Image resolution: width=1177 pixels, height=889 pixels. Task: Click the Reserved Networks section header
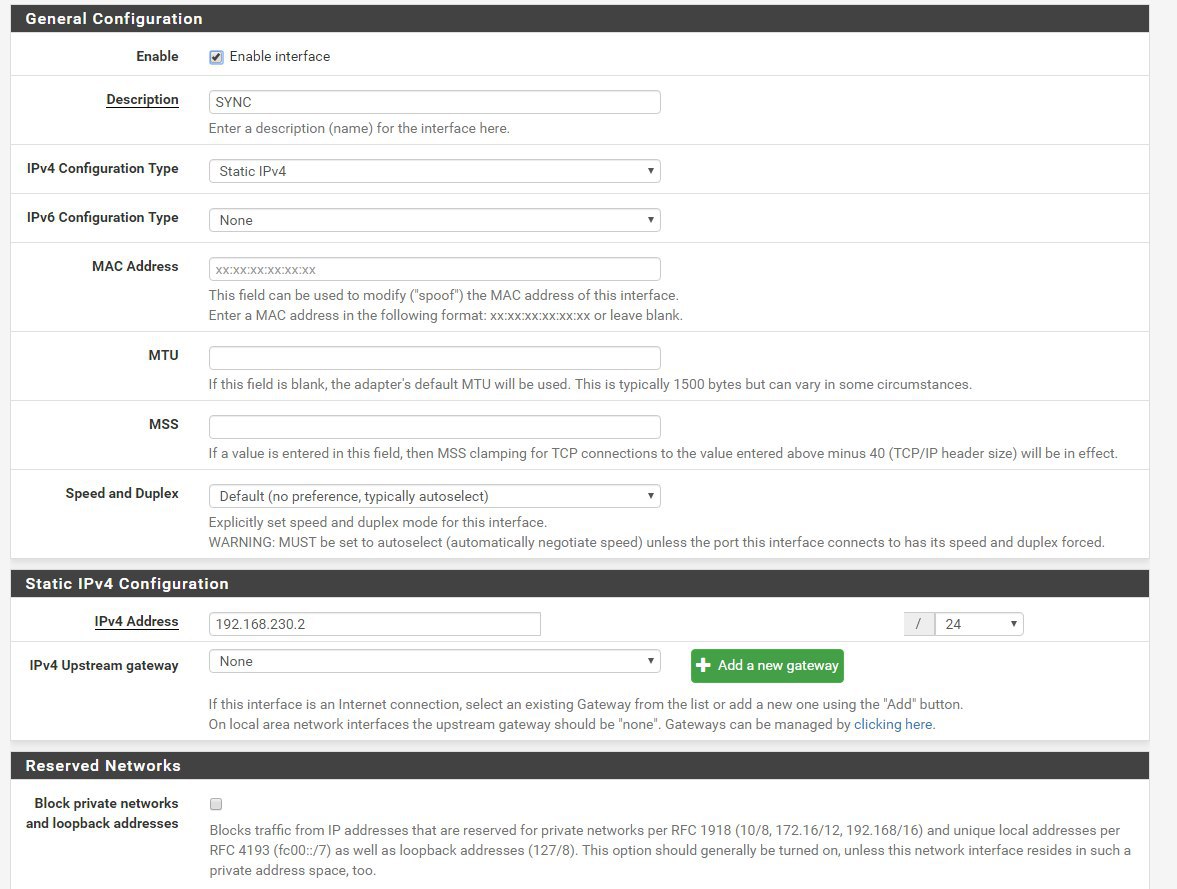(x=579, y=766)
